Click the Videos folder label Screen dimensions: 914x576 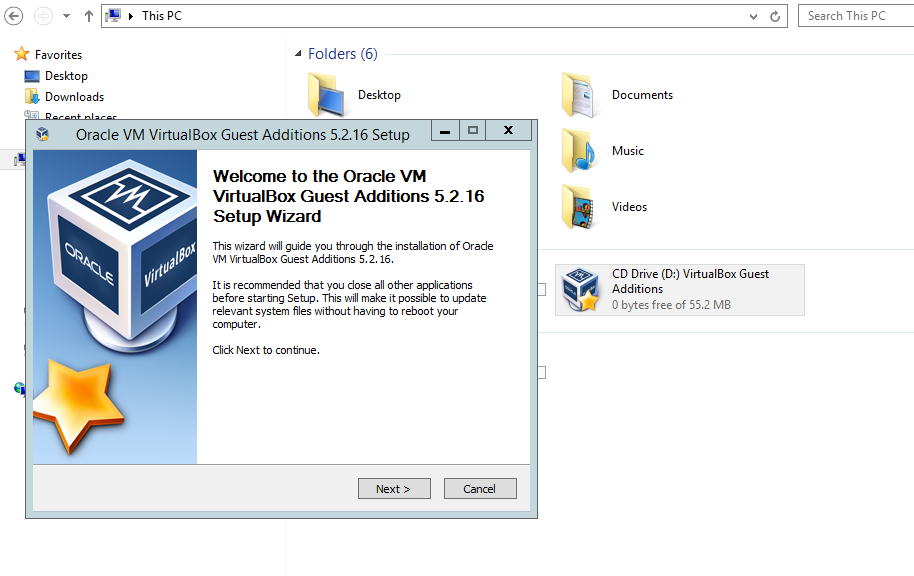(630, 207)
